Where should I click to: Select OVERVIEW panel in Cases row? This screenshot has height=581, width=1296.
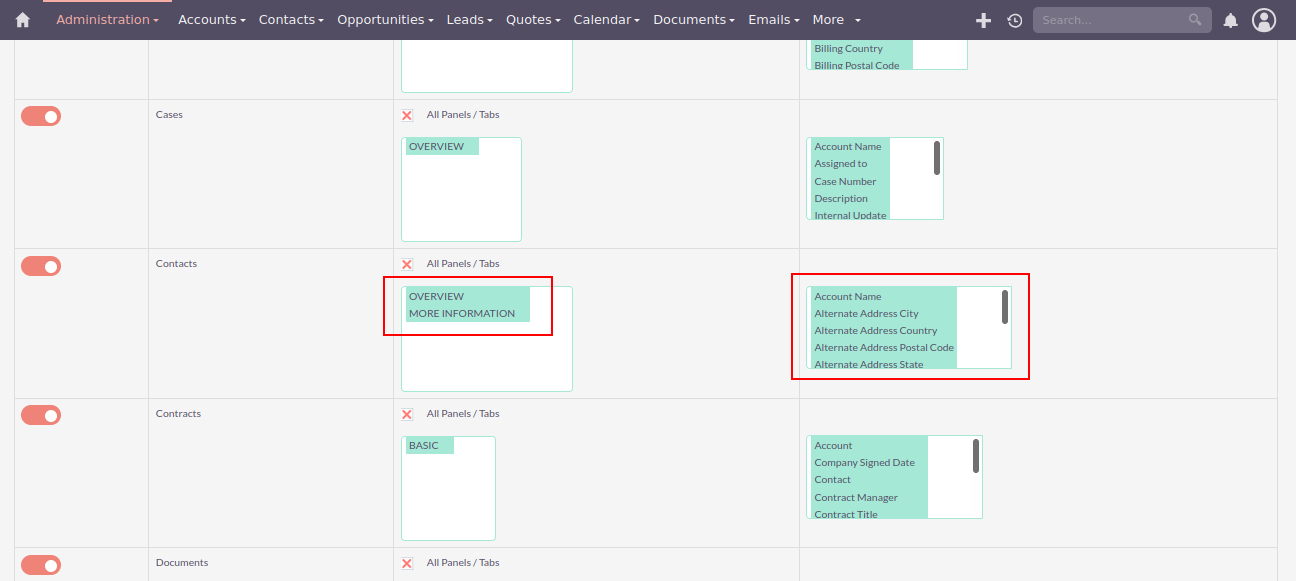(x=442, y=147)
